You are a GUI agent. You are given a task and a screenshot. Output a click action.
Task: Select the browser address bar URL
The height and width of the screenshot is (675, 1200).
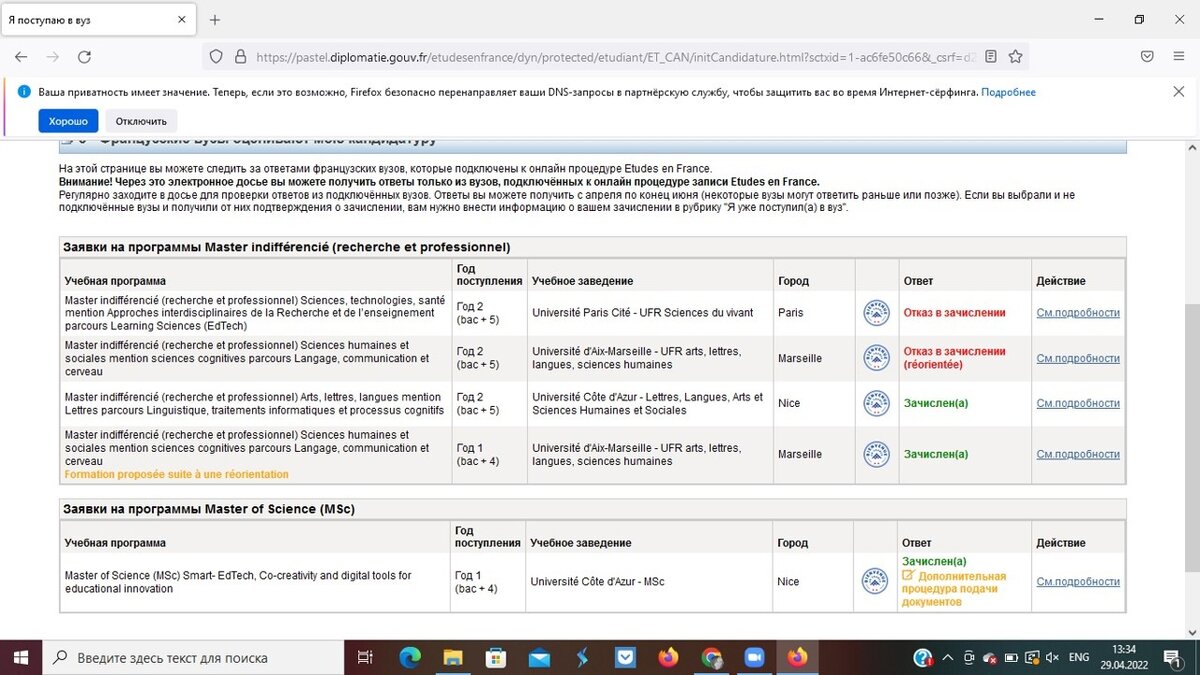coord(615,57)
